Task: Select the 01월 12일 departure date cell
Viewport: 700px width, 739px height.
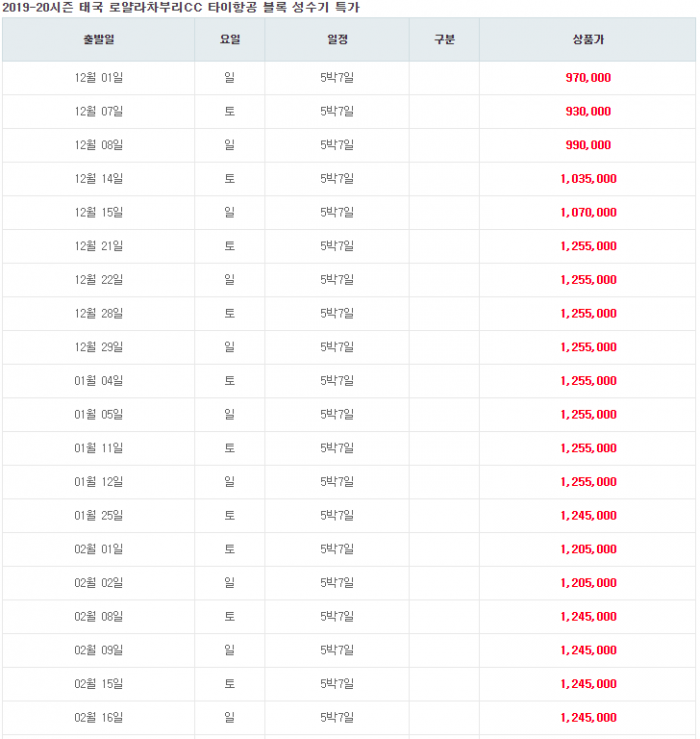Action: point(99,482)
